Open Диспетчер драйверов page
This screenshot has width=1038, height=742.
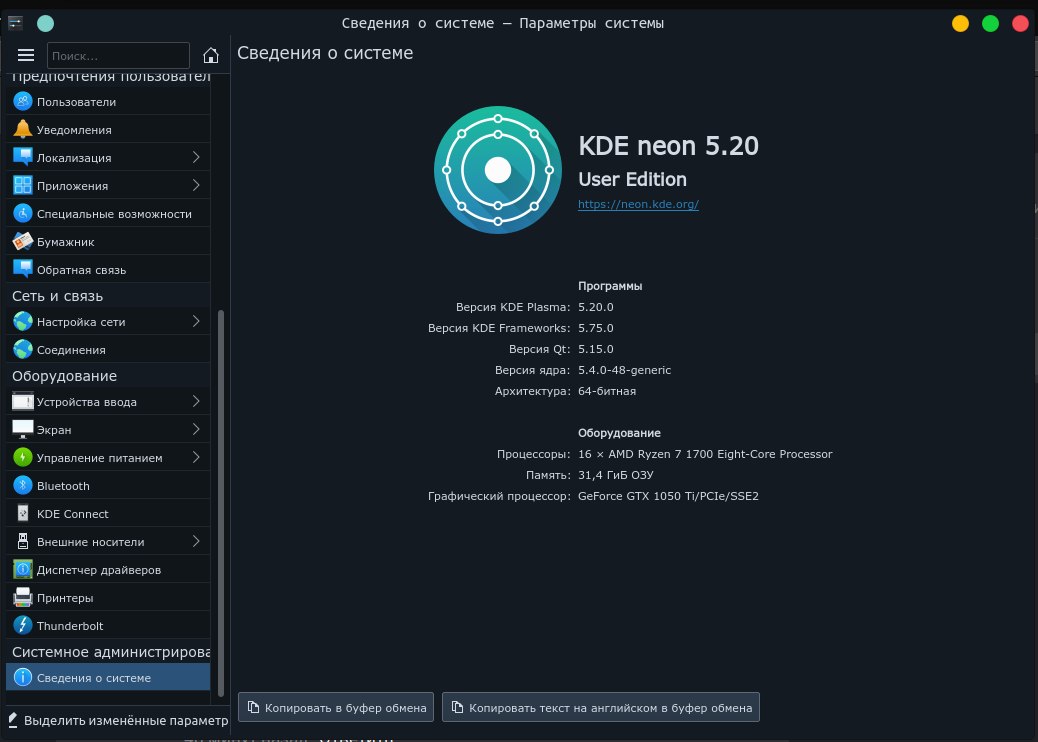[x=108, y=569]
